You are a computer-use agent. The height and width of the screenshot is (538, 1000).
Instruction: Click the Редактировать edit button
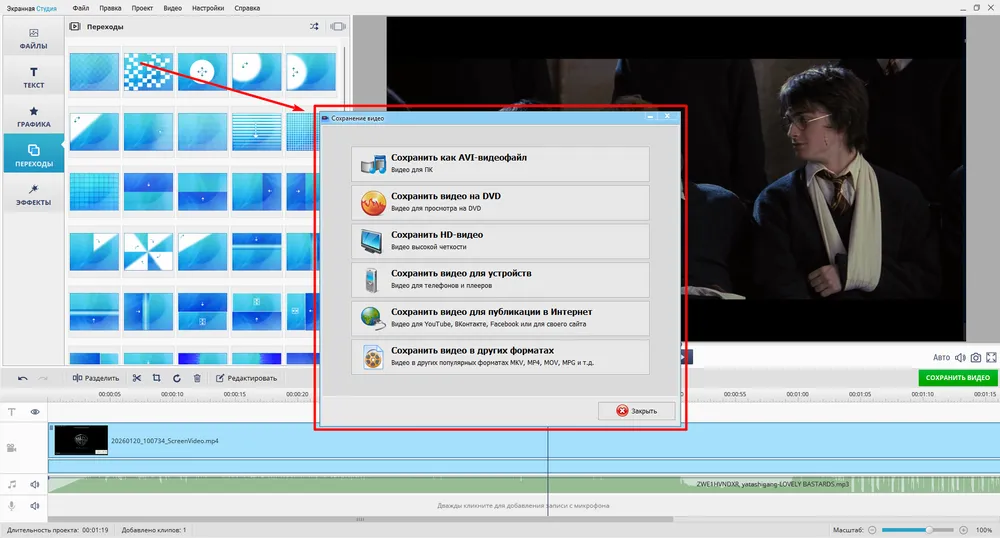[x=246, y=378]
